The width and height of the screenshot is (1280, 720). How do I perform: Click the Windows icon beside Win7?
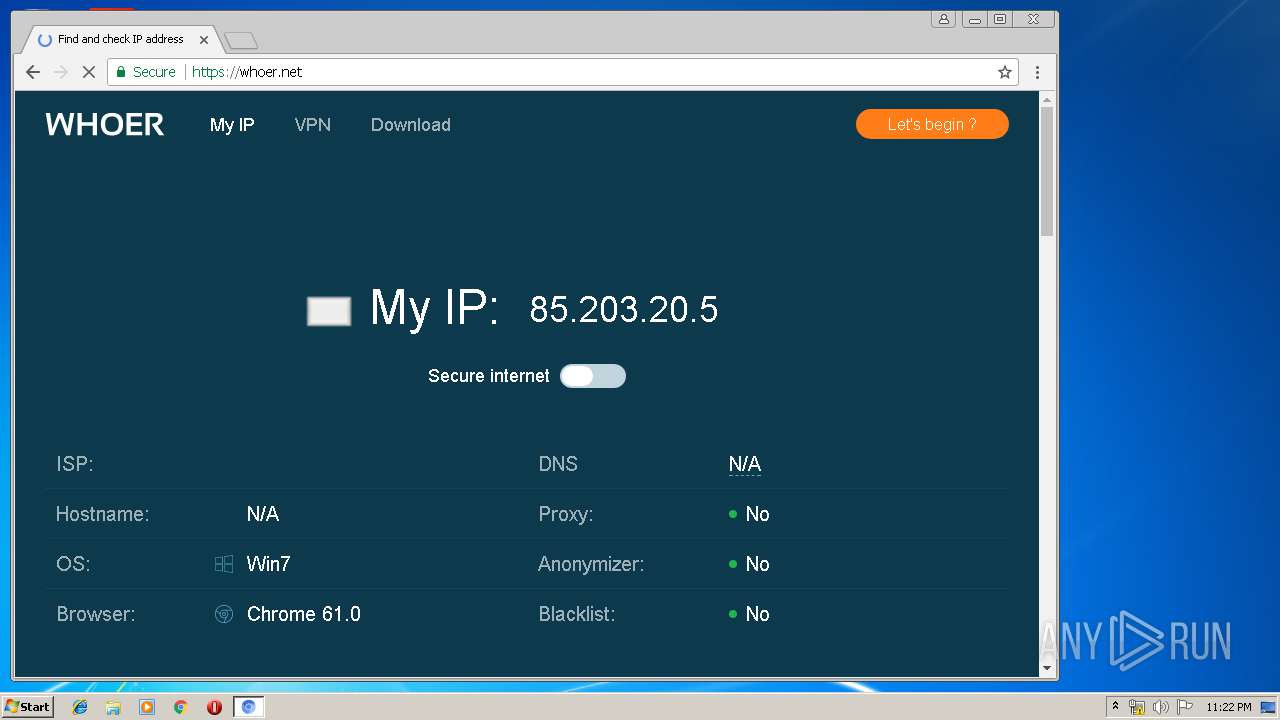[224, 564]
